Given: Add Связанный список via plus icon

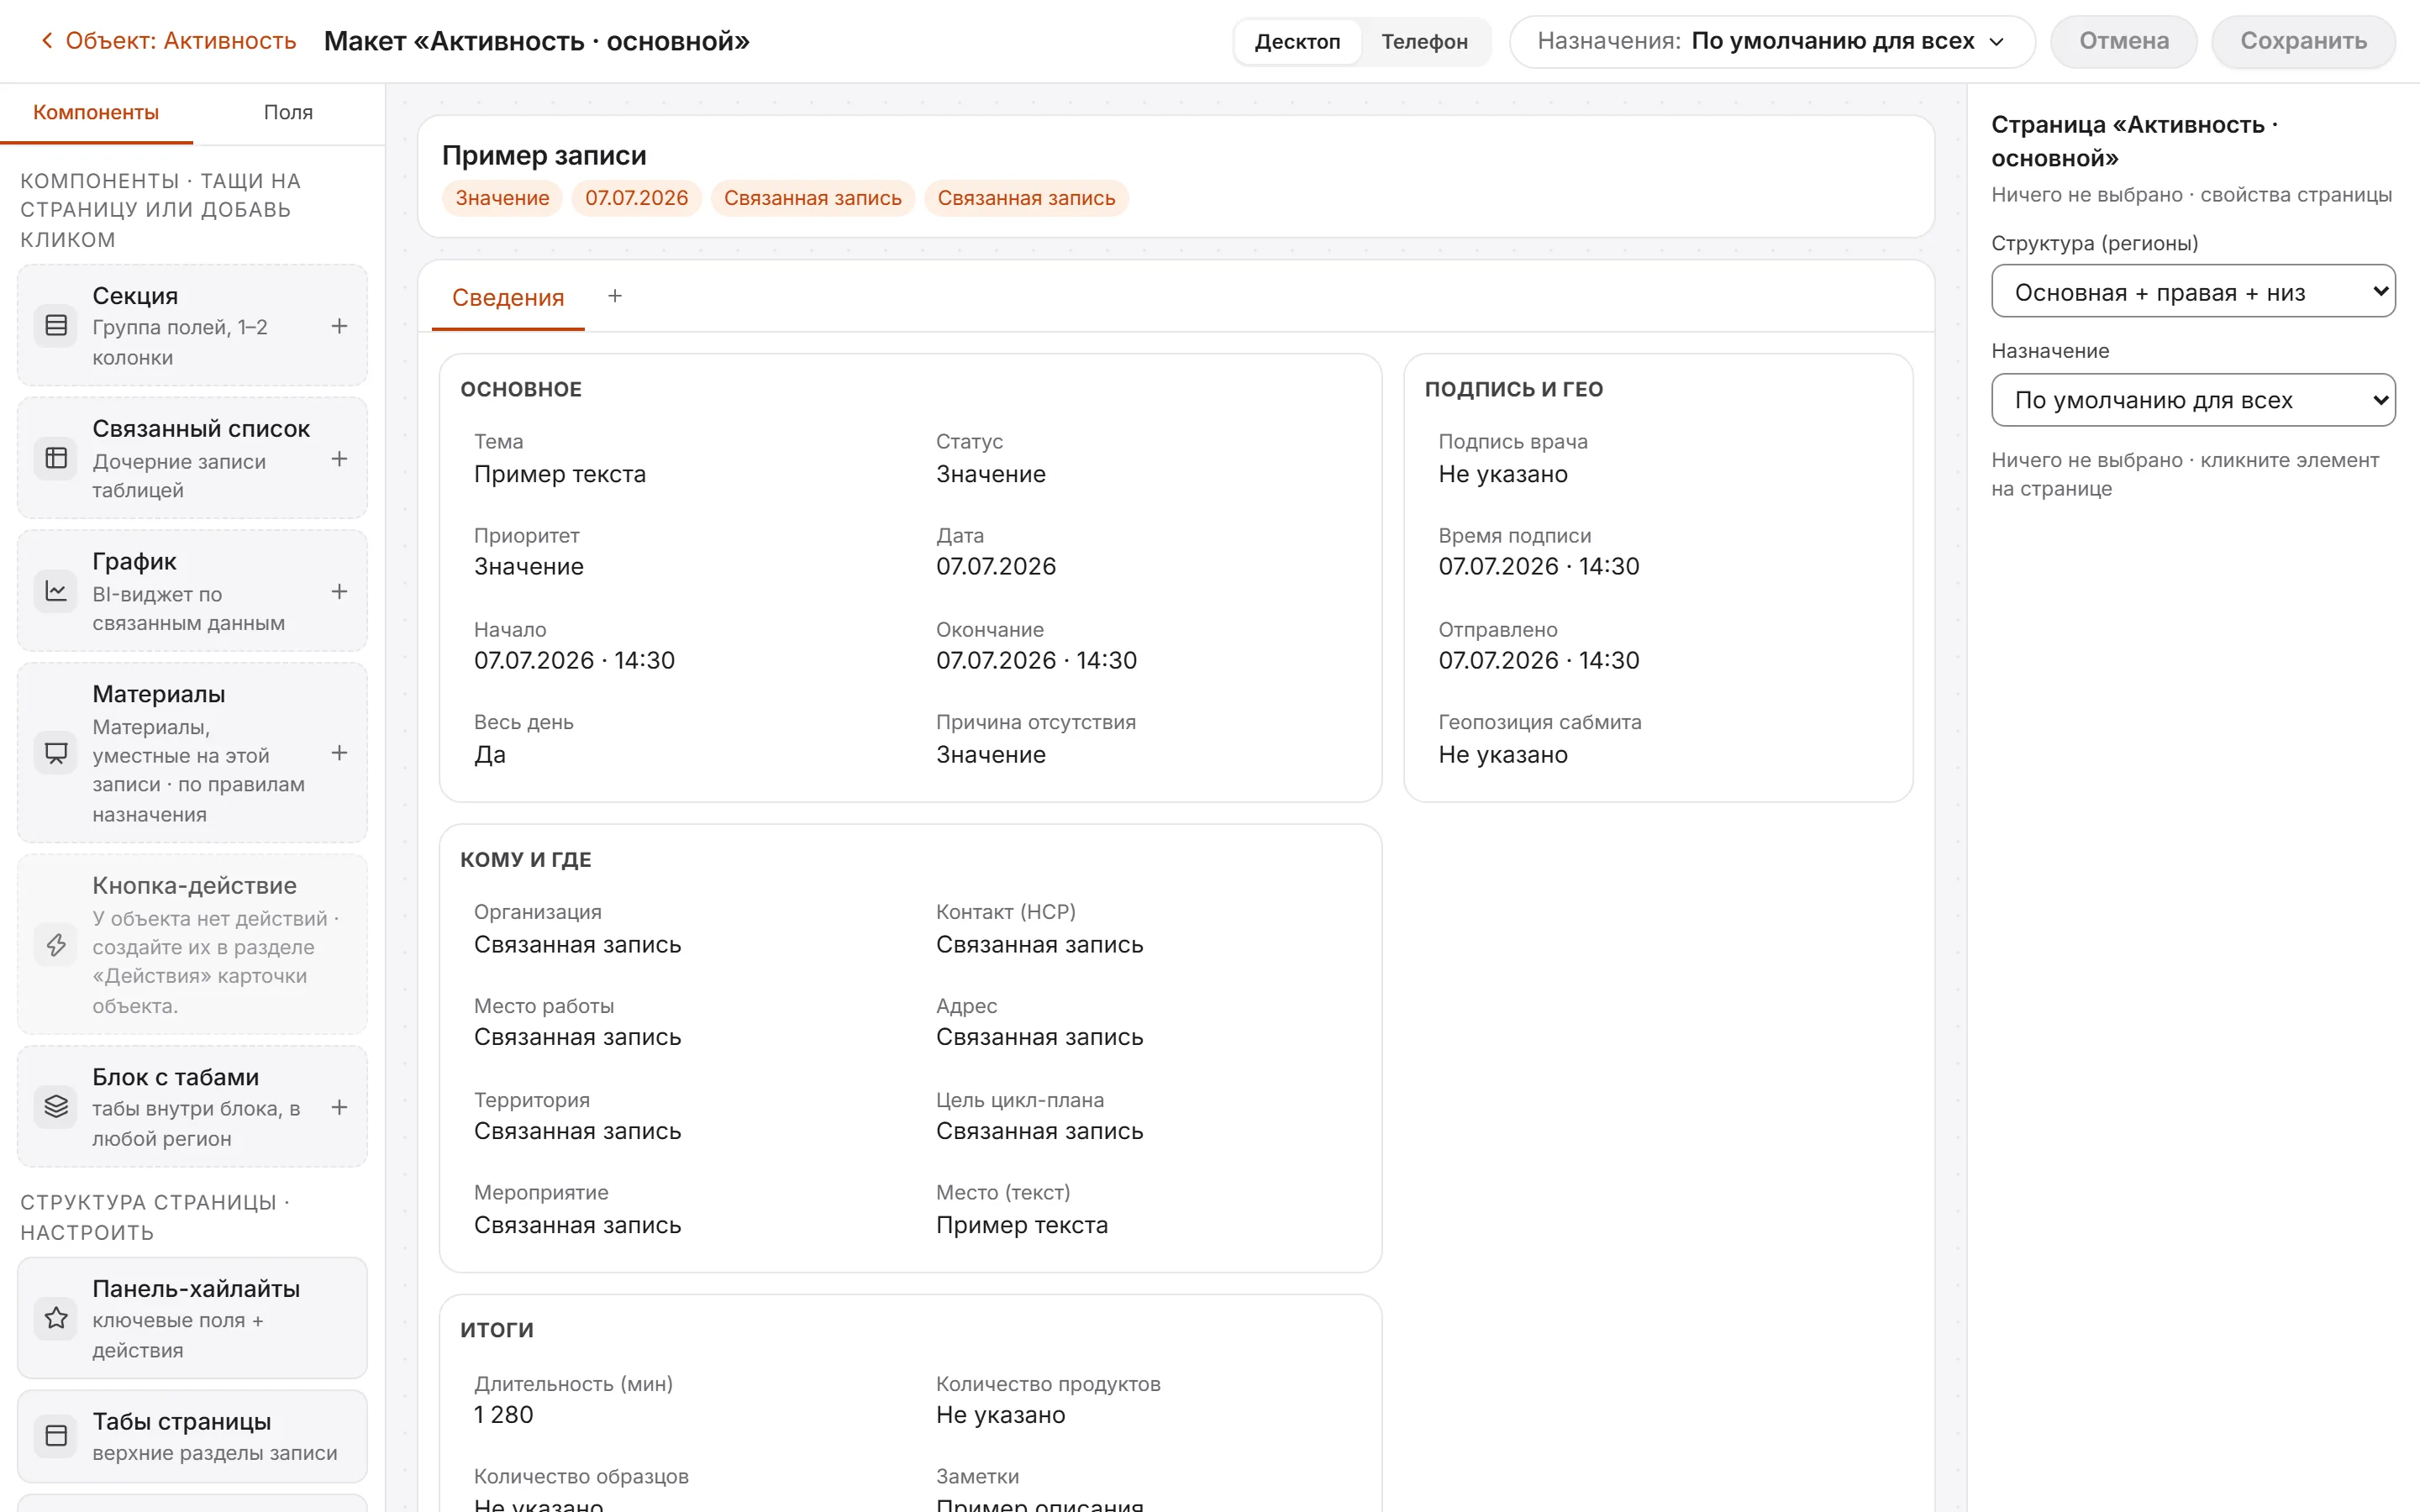Looking at the screenshot, I should point(339,459).
